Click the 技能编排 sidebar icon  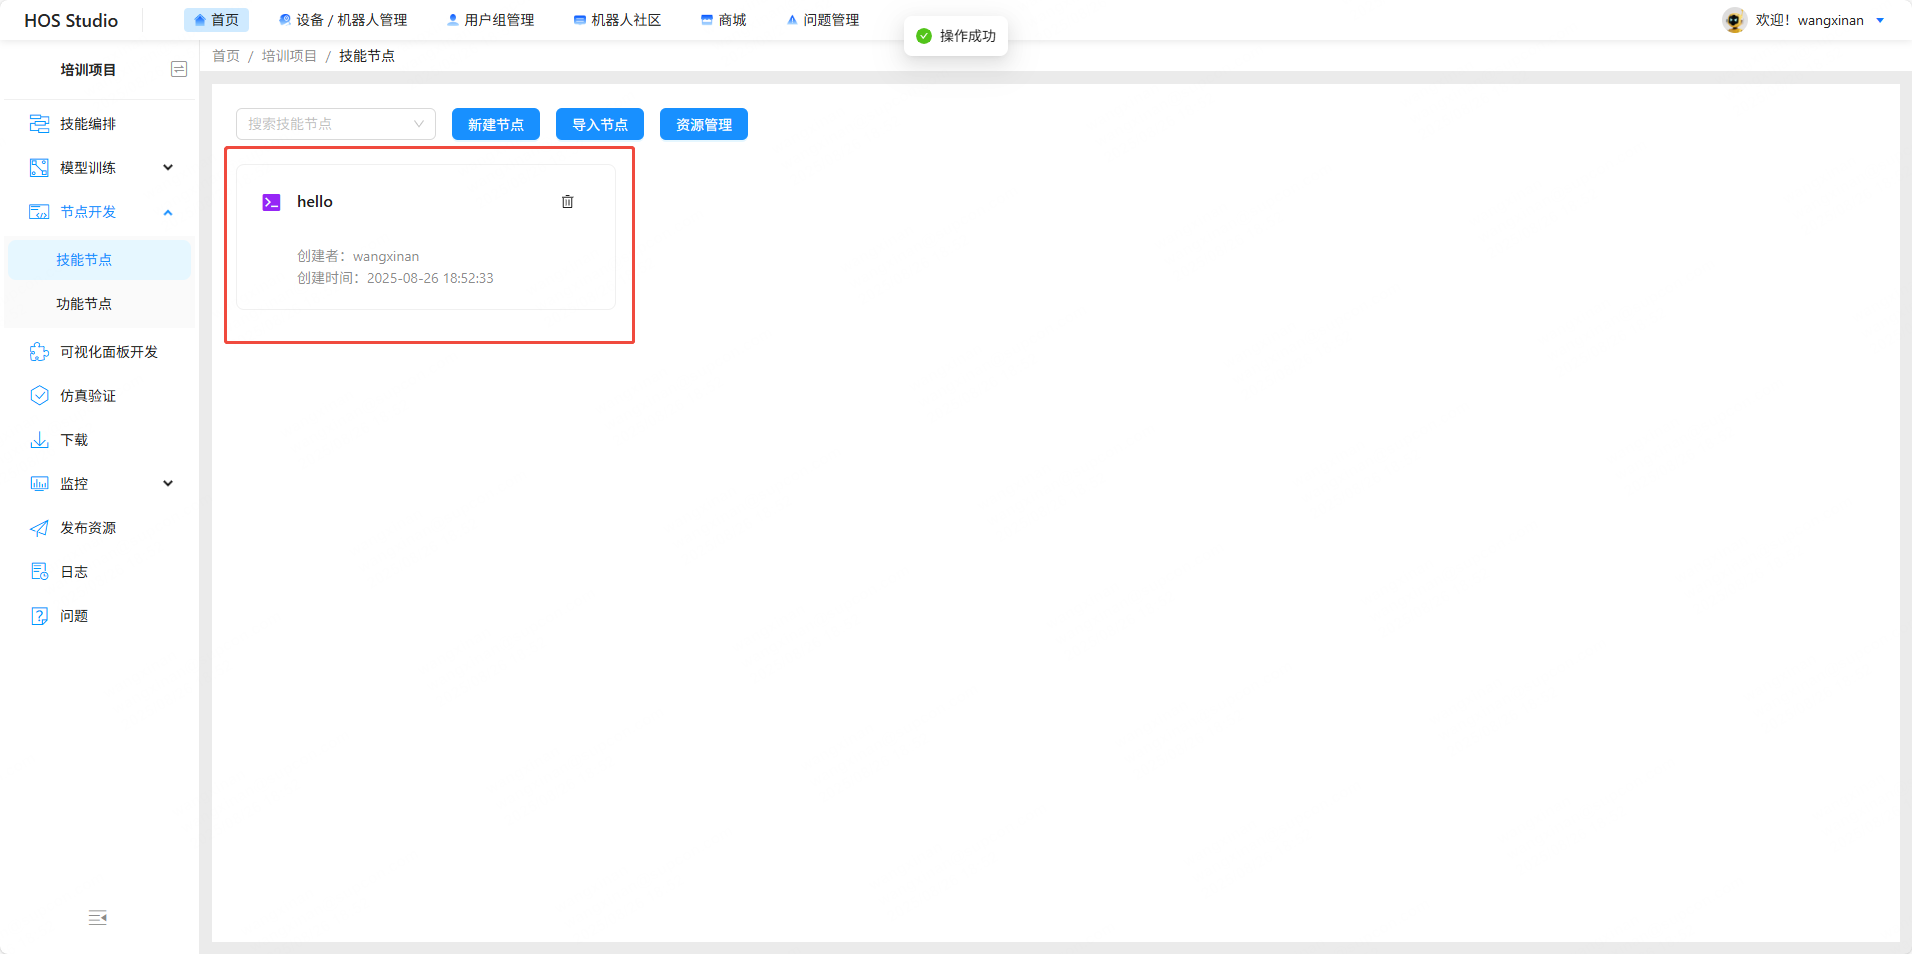pyautogui.click(x=39, y=124)
